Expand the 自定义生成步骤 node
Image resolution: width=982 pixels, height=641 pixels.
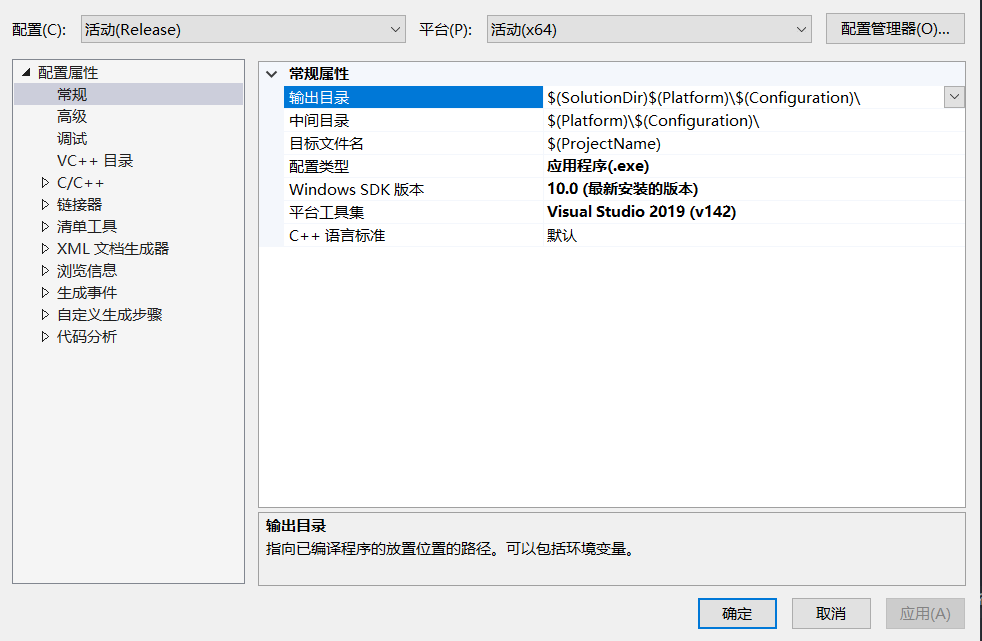click(44, 314)
